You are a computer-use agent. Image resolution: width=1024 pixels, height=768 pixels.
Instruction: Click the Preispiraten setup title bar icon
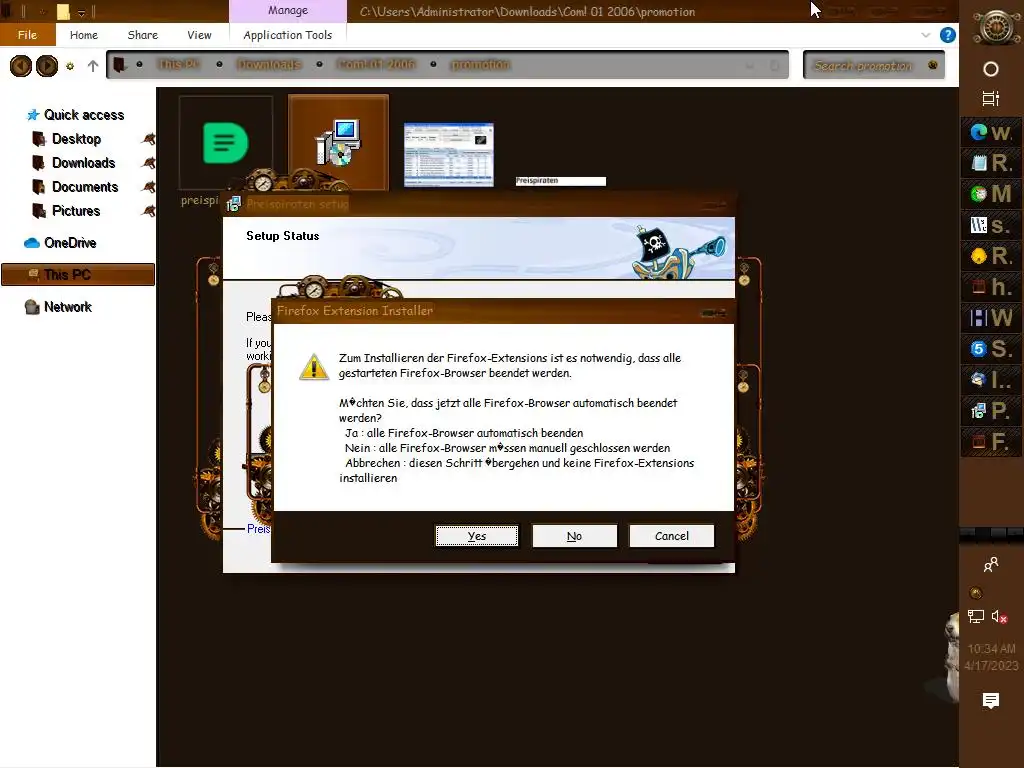(233, 204)
